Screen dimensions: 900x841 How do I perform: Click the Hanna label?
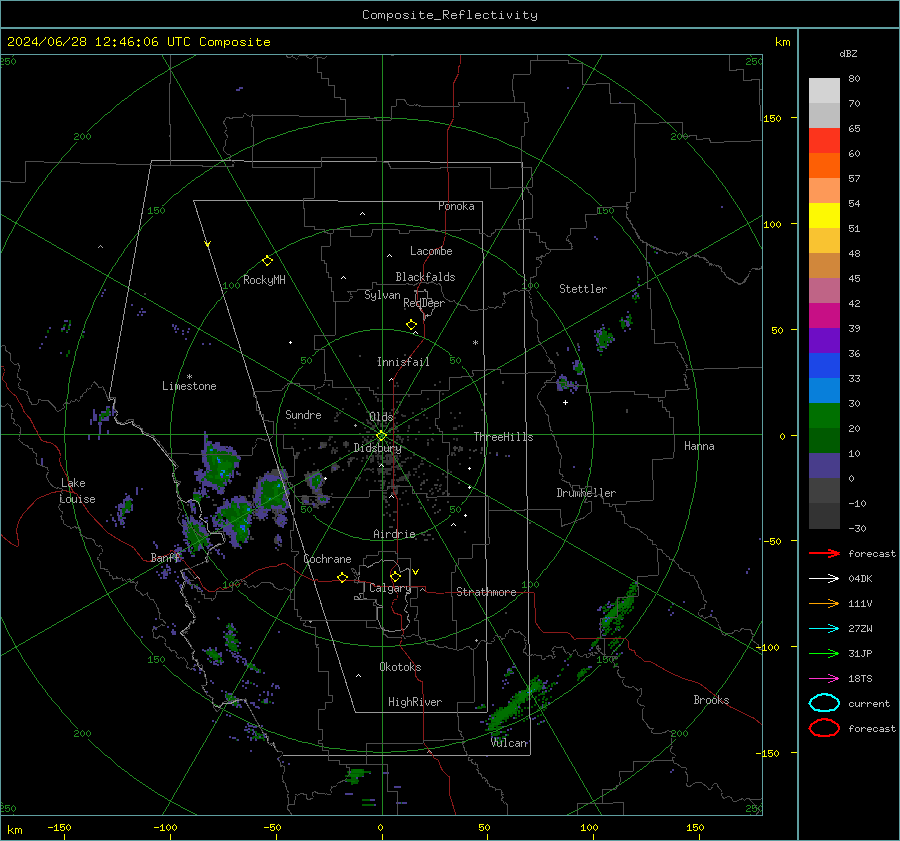tap(699, 446)
